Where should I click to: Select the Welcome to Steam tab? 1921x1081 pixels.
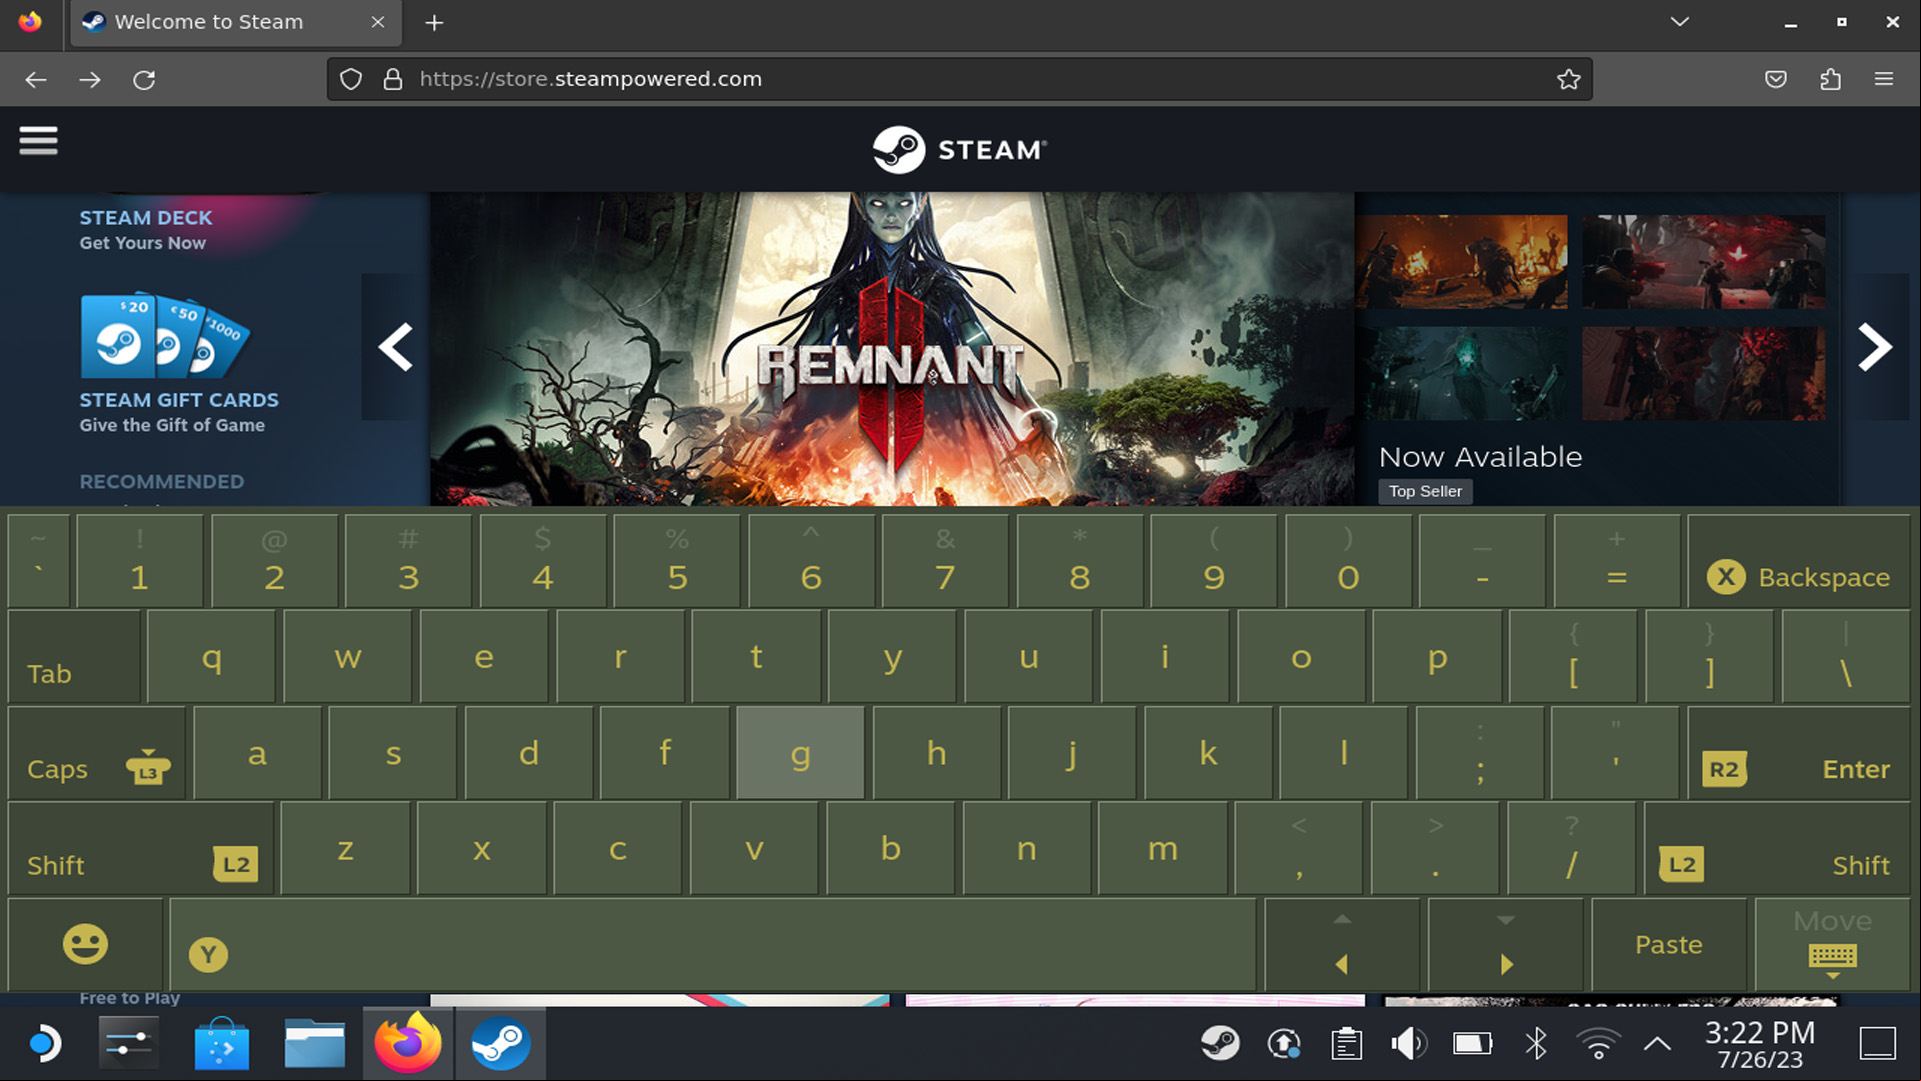point(236,22)
